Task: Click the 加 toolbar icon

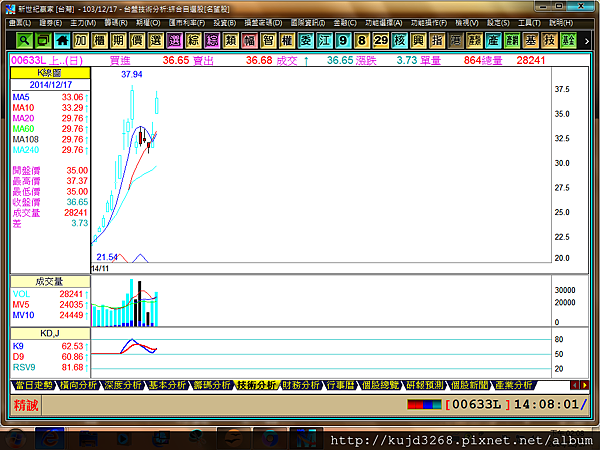Action: (80, 41)
